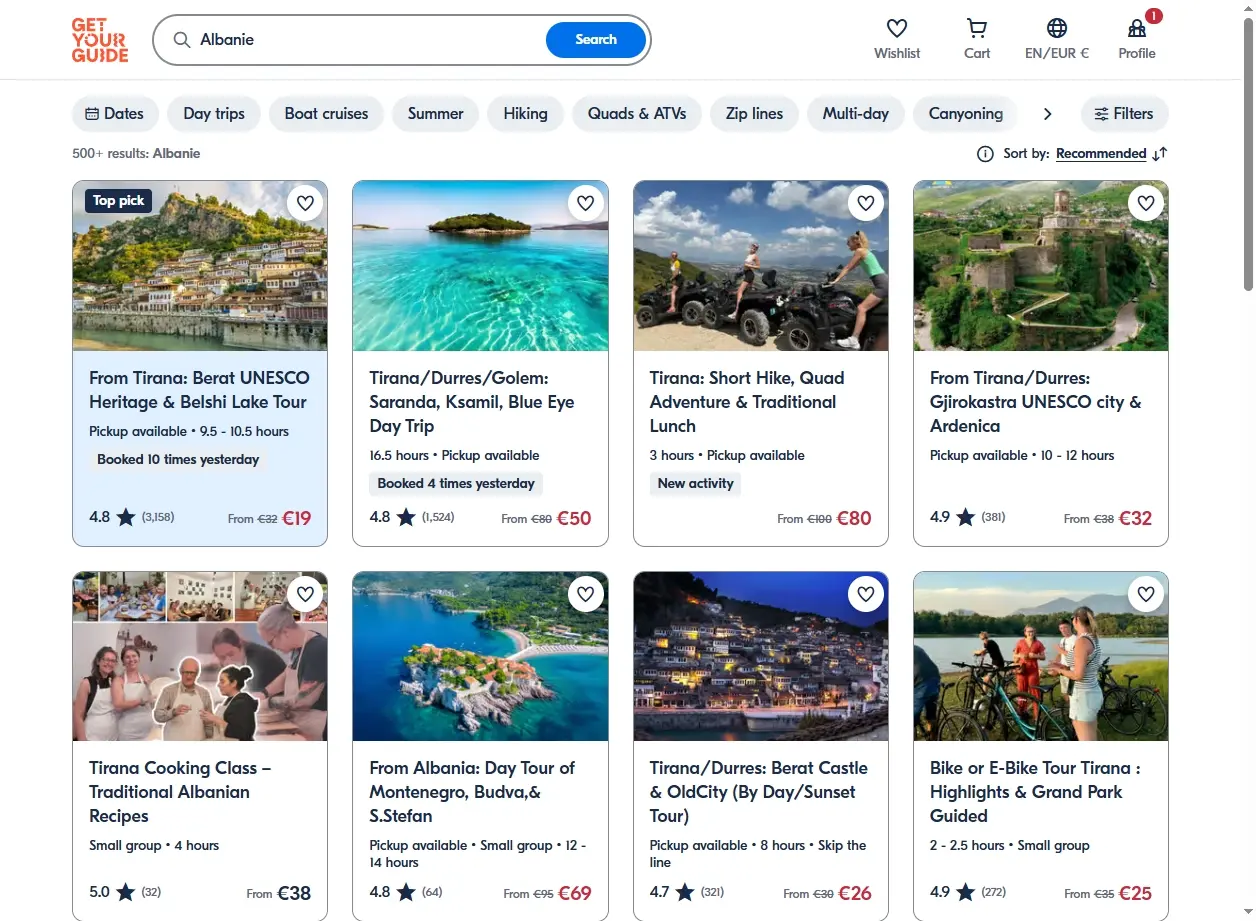The height and width of the screenshot is (921, 1256).
Task: Click the turquoise water island photo
Action: pos(480,266)
